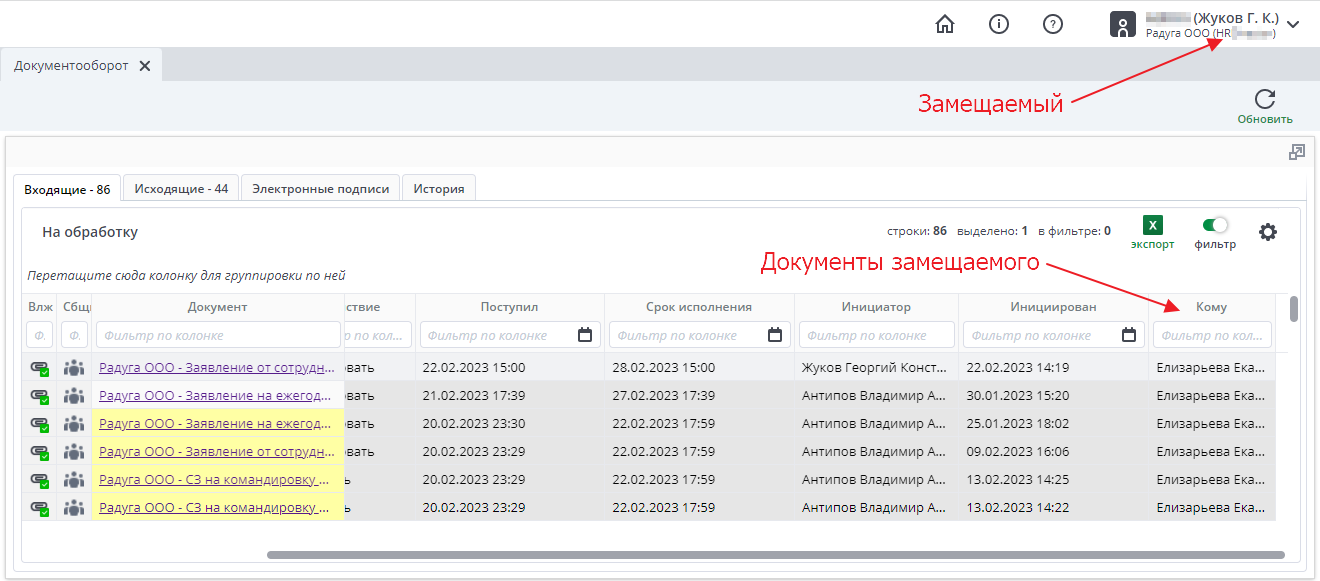This screenshot has height=581, width=1320.
Task: Open calendar in Срок исполнения filter
Action: (x=774, y=335)
